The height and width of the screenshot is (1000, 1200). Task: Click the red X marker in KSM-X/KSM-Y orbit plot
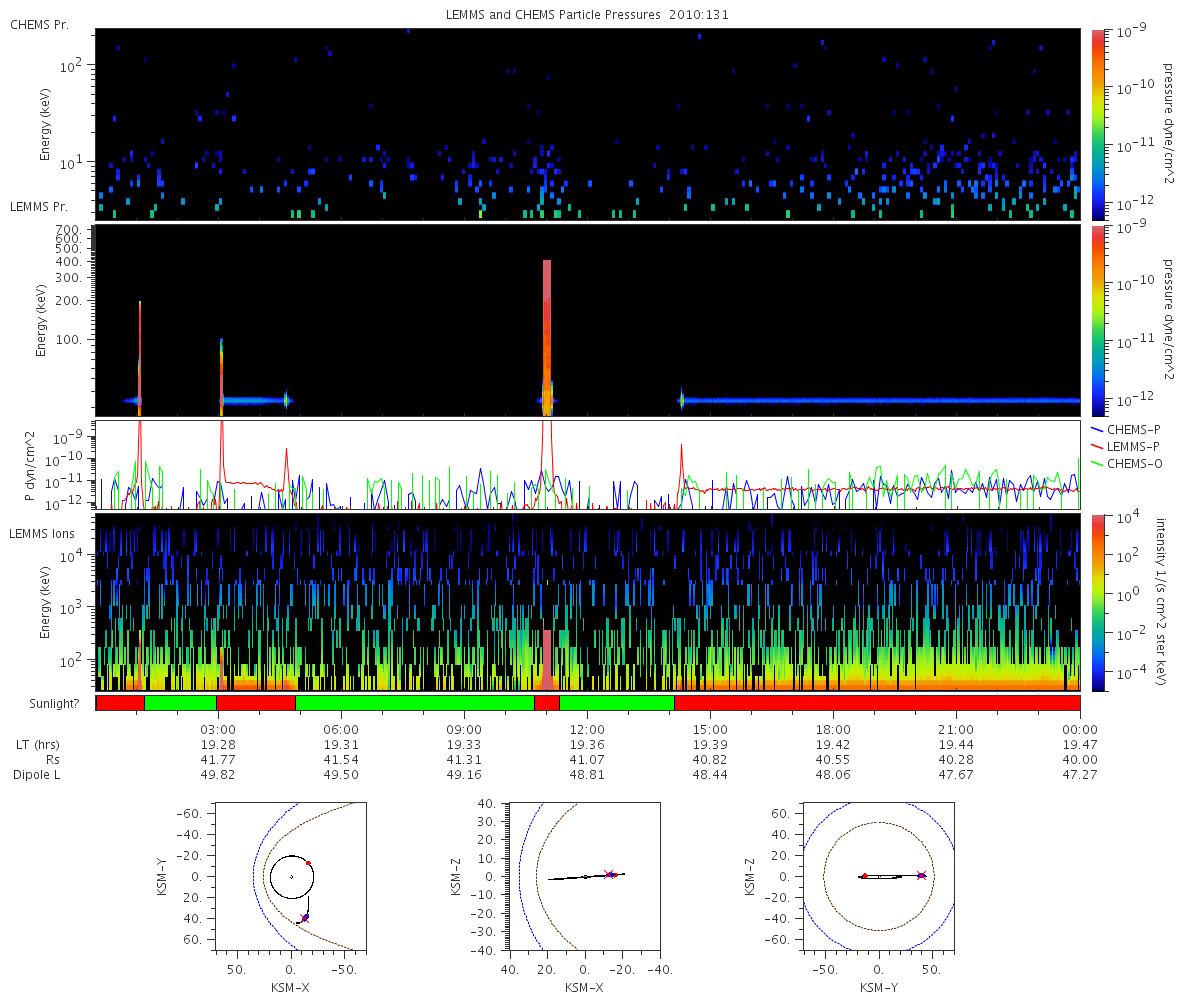pos(305,917)
